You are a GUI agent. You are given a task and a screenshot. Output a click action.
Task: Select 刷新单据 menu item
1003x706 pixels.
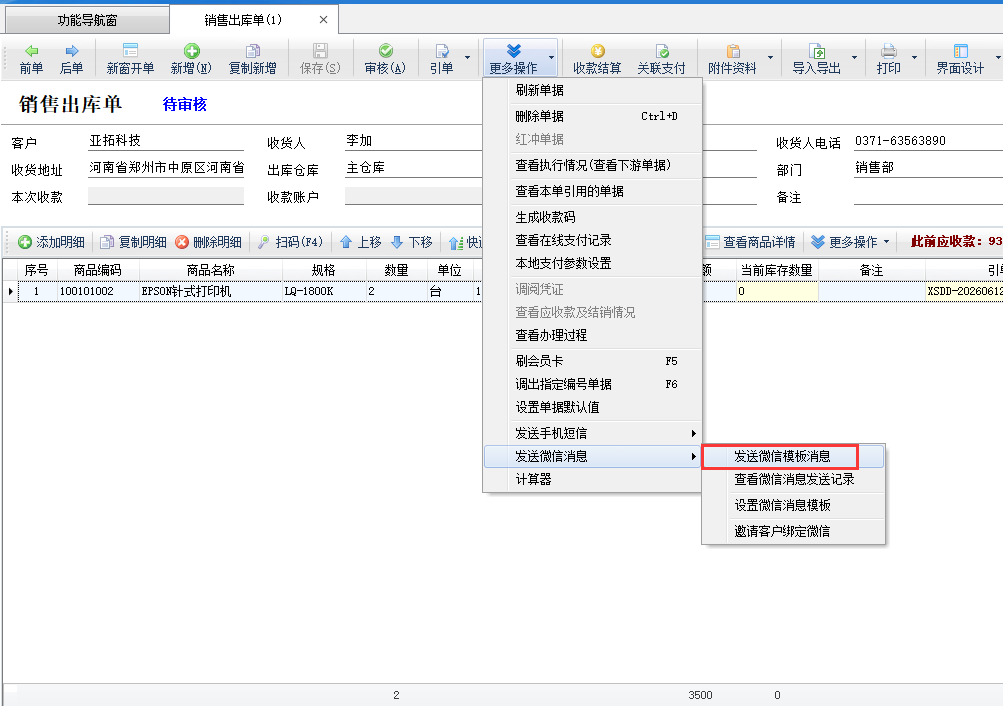(x=592, y=90)
